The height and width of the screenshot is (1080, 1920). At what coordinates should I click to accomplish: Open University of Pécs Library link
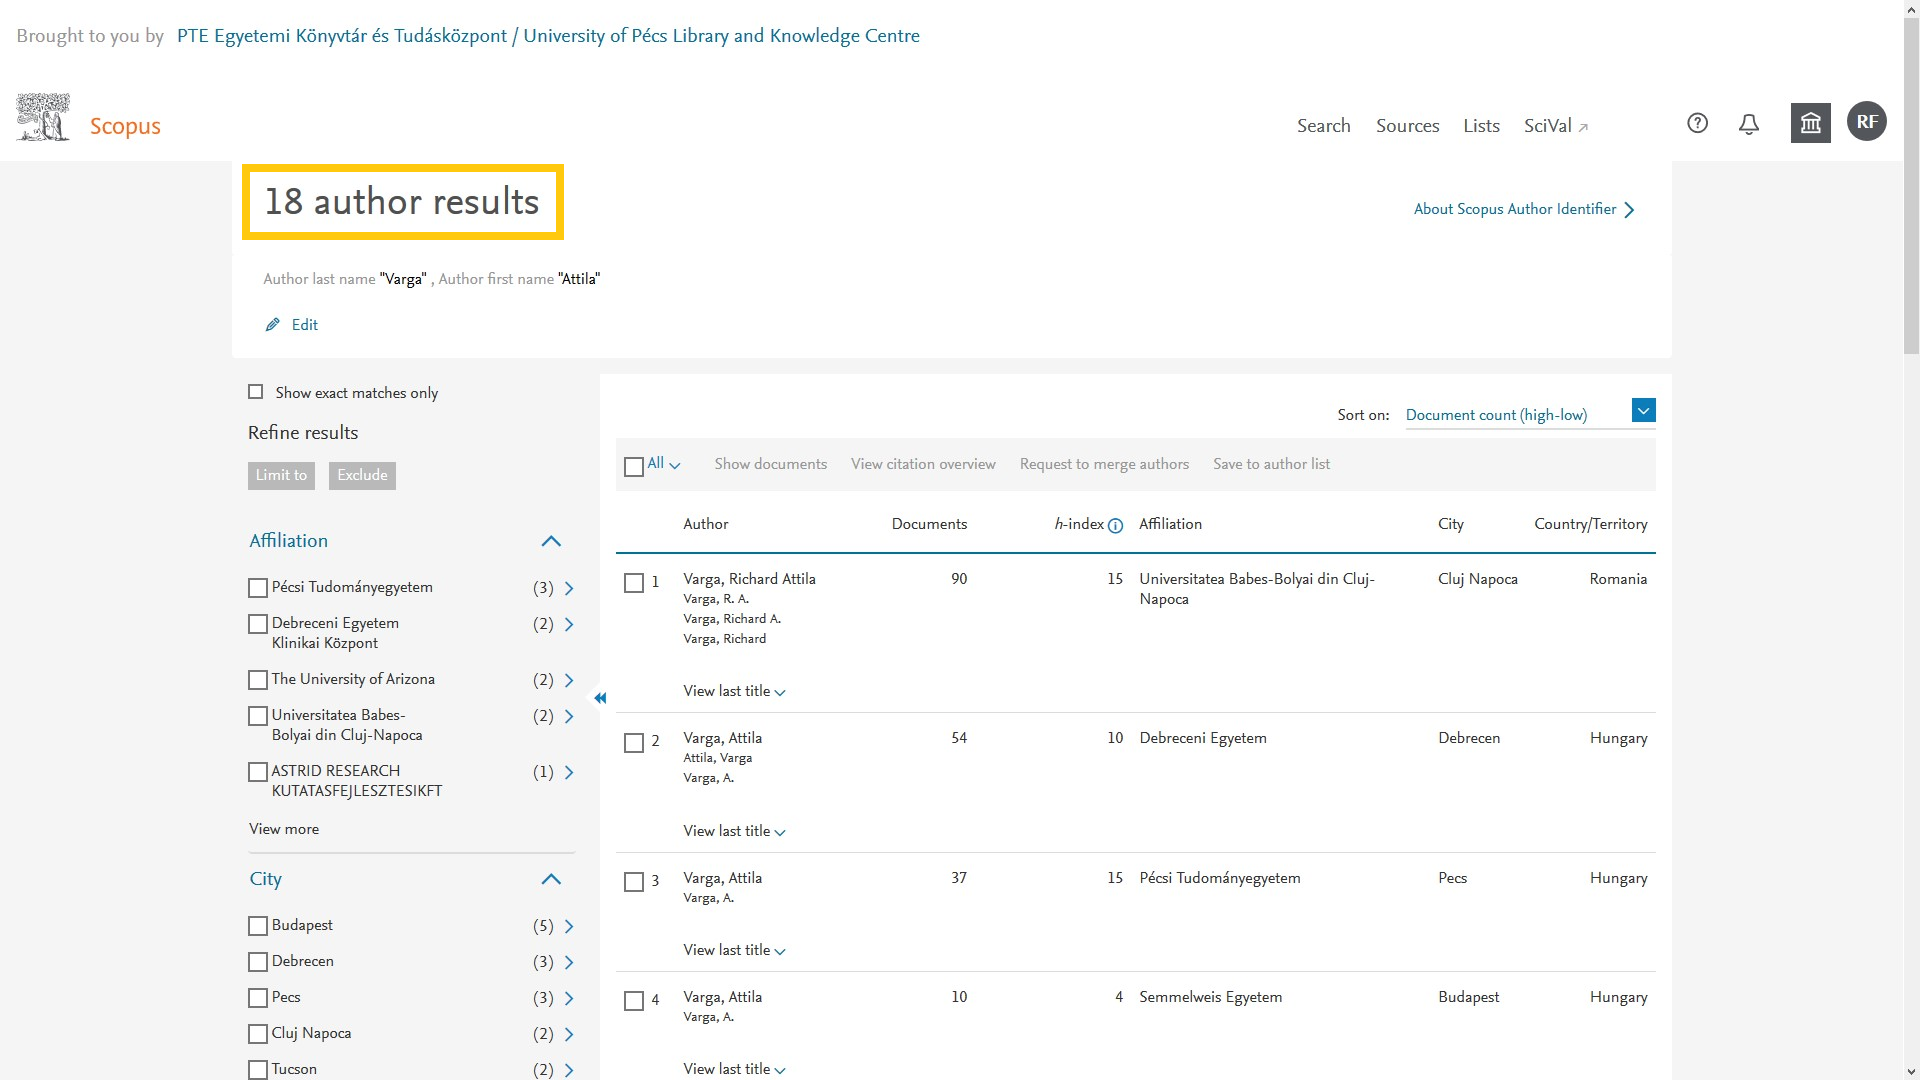point(548,36)
